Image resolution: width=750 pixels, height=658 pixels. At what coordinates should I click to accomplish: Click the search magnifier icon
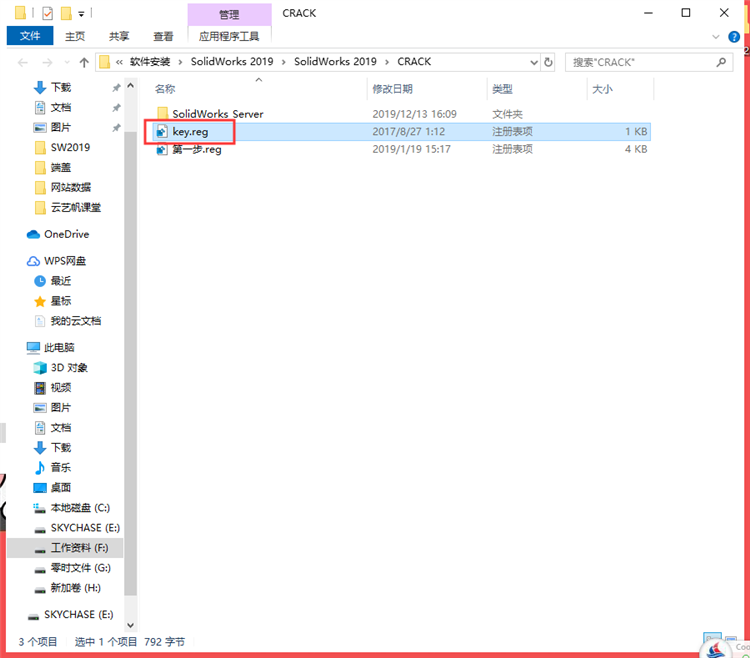click(721, 62)
